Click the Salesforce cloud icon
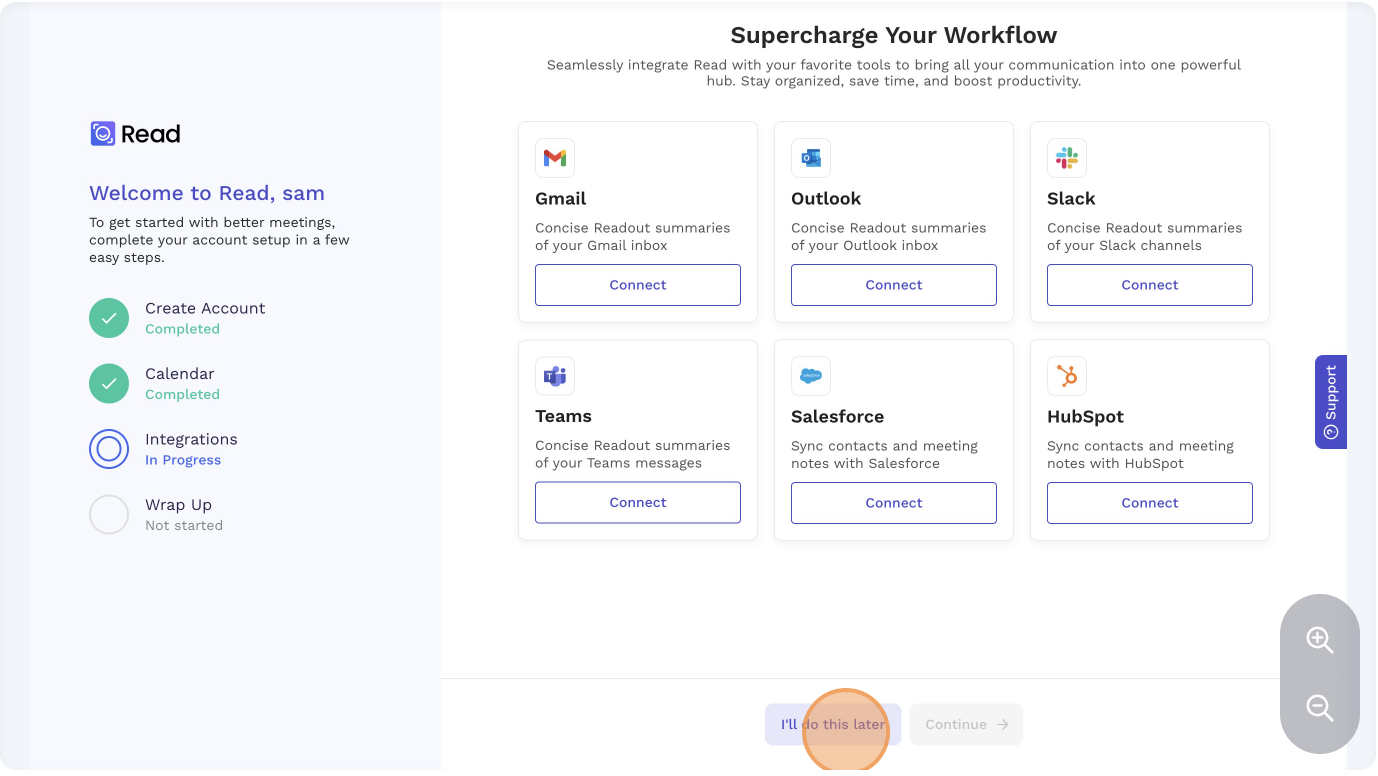The height and width of the screenshot is (776, 1378). point(811,376)
